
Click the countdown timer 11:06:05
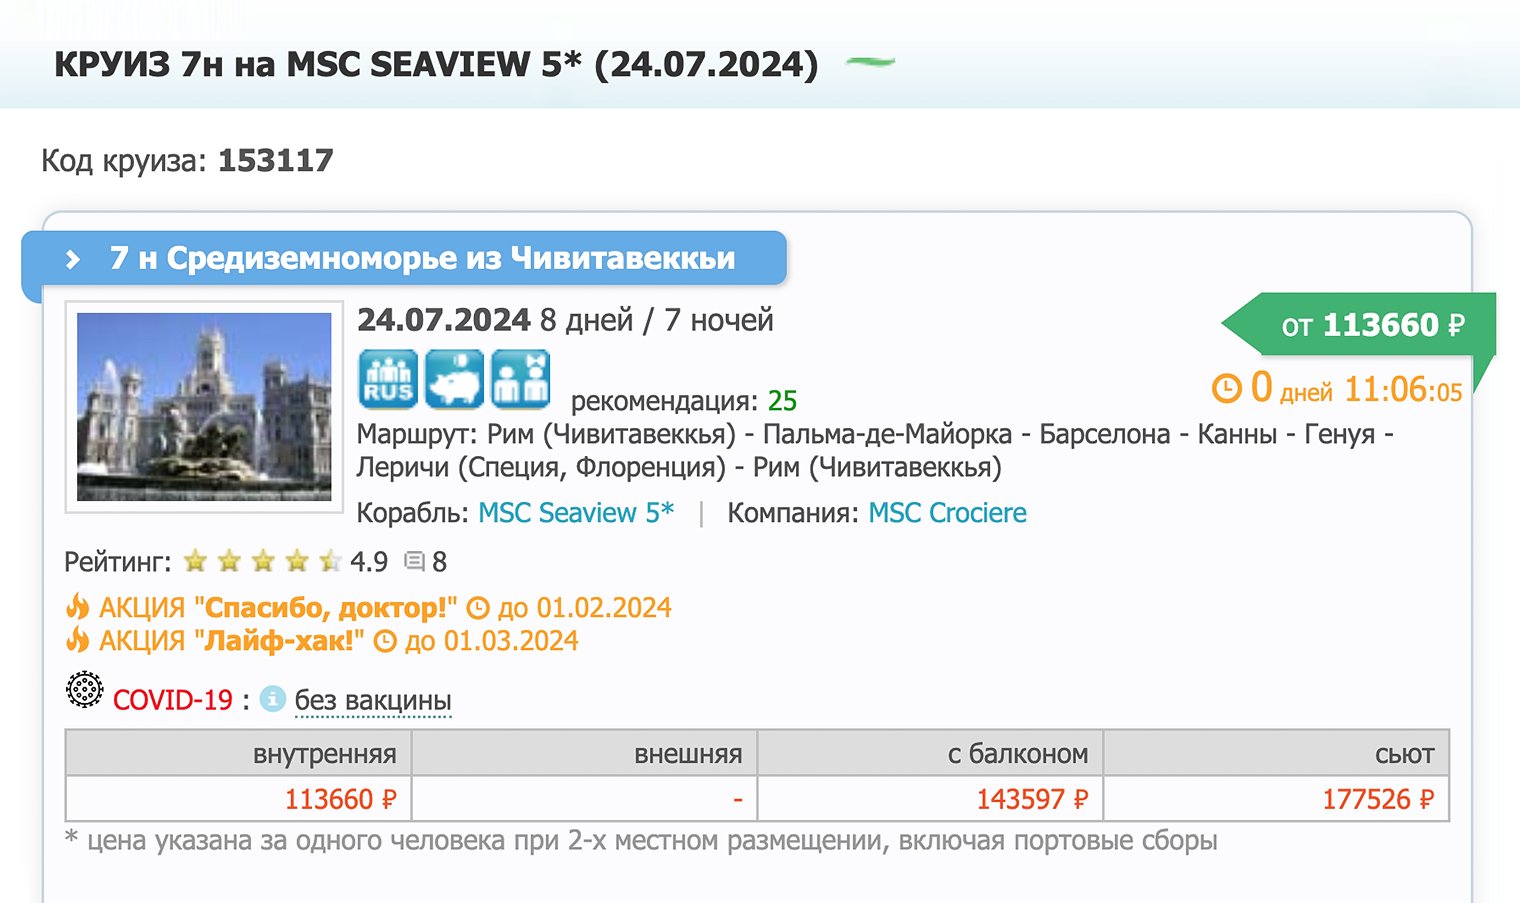(1403, 389)
